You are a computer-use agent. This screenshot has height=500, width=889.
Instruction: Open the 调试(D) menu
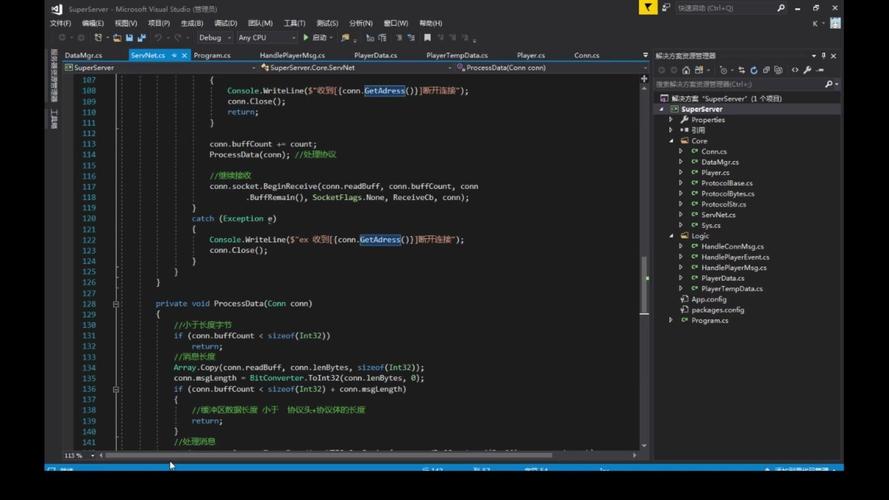coord(225,23)
